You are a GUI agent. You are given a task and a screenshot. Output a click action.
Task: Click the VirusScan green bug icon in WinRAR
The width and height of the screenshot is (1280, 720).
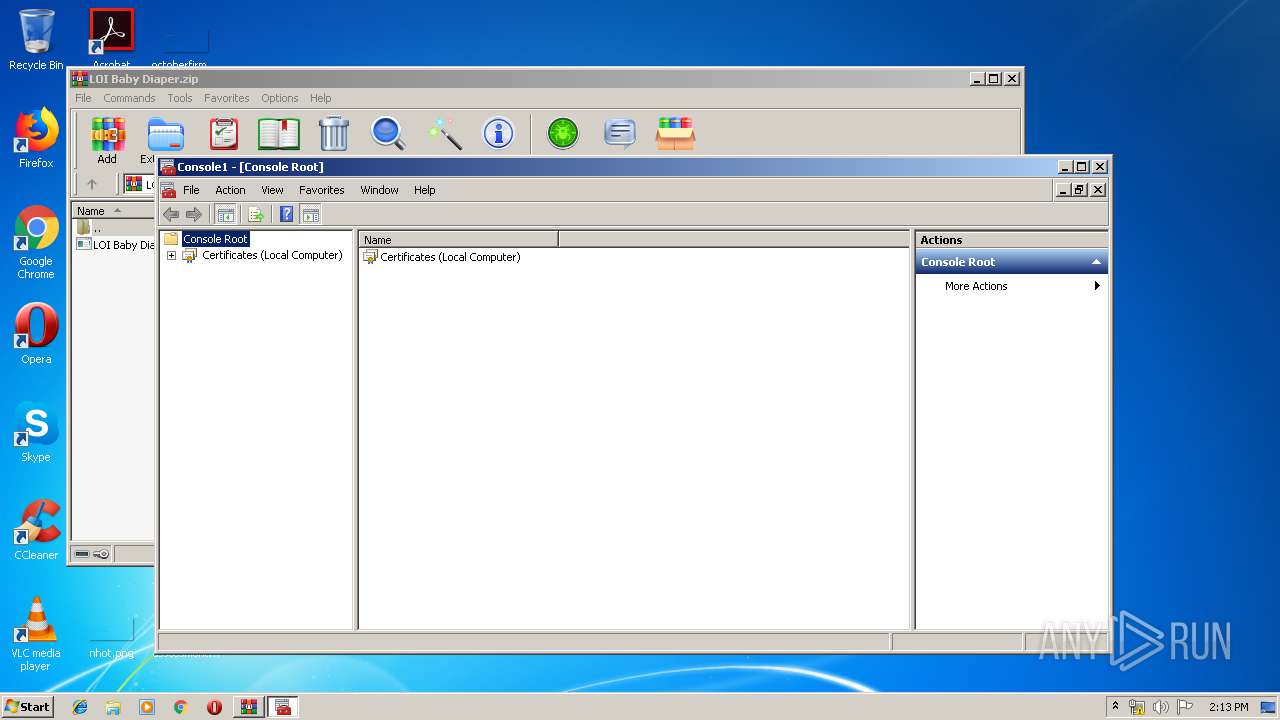[563, 133]
